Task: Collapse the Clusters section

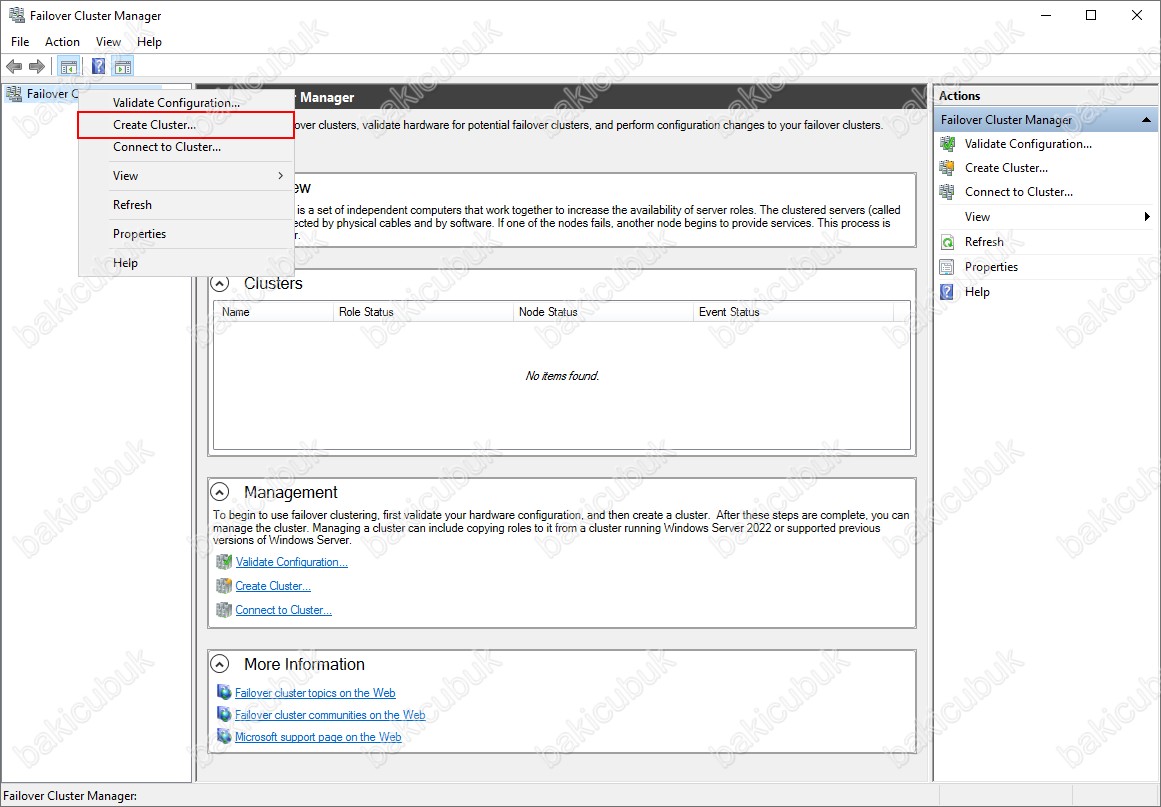Action: [x=220, y=284]
